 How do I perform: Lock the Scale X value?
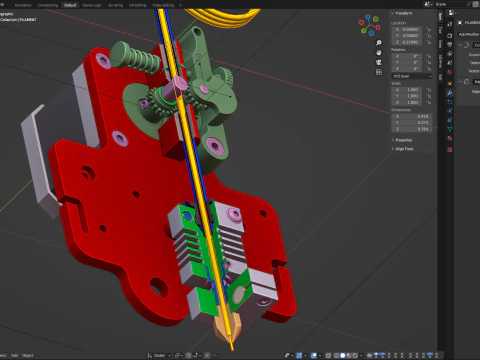pos(429,90)
